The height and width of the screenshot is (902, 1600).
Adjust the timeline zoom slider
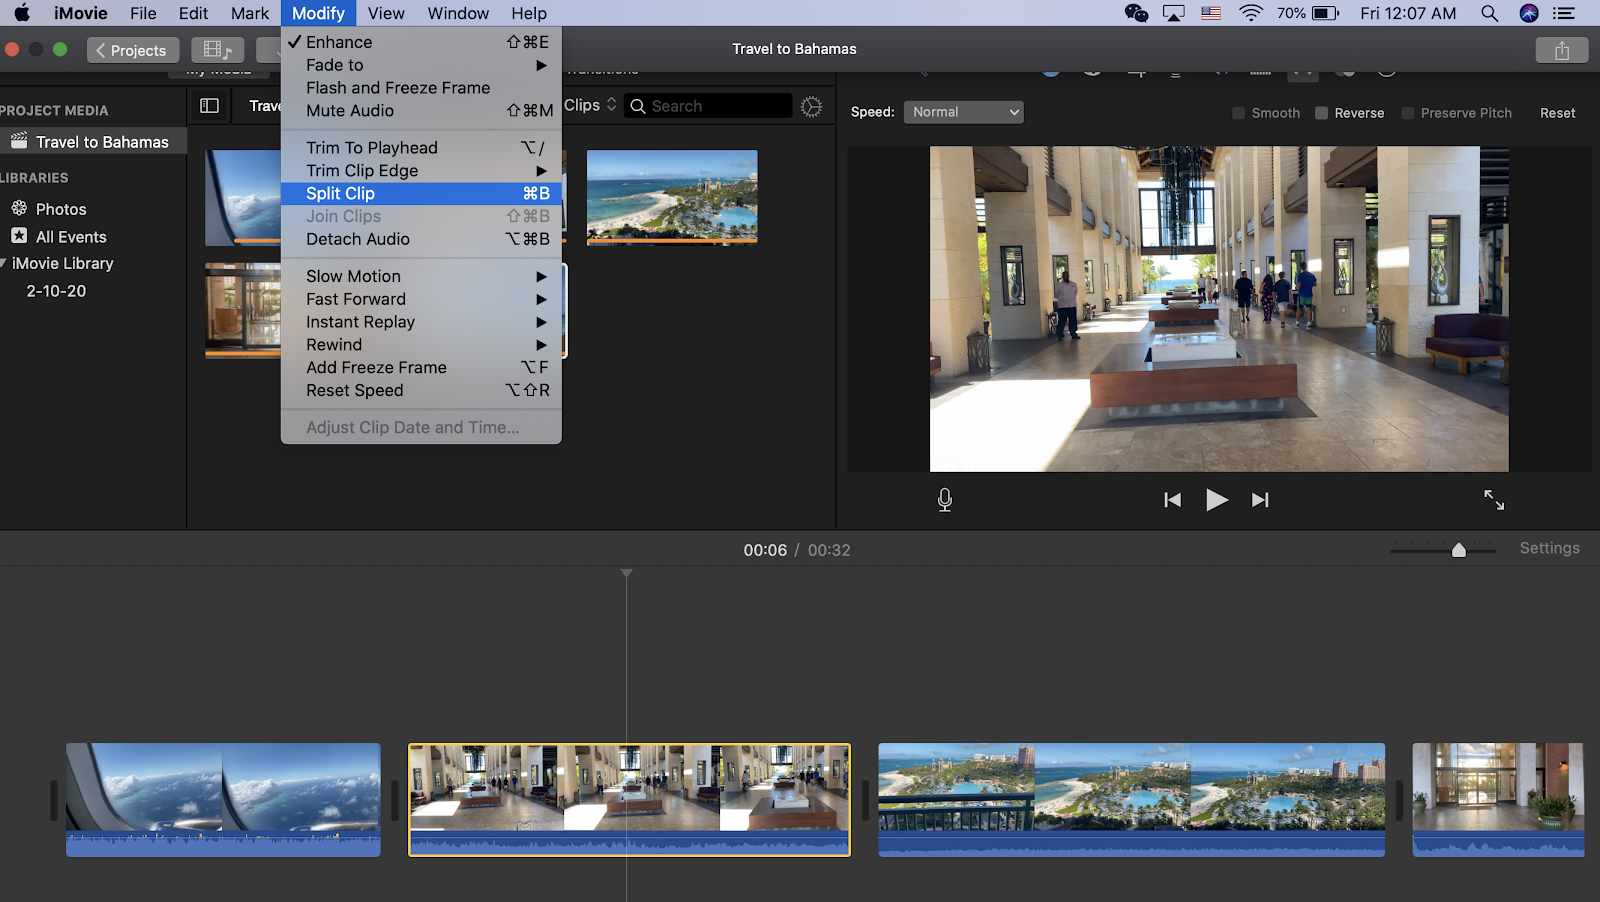tap(1458, 550)
